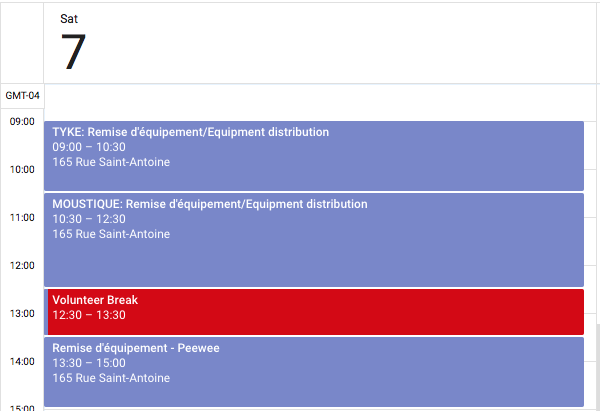
Task: Click the 13:00 time label
Action: pos(22,313)
